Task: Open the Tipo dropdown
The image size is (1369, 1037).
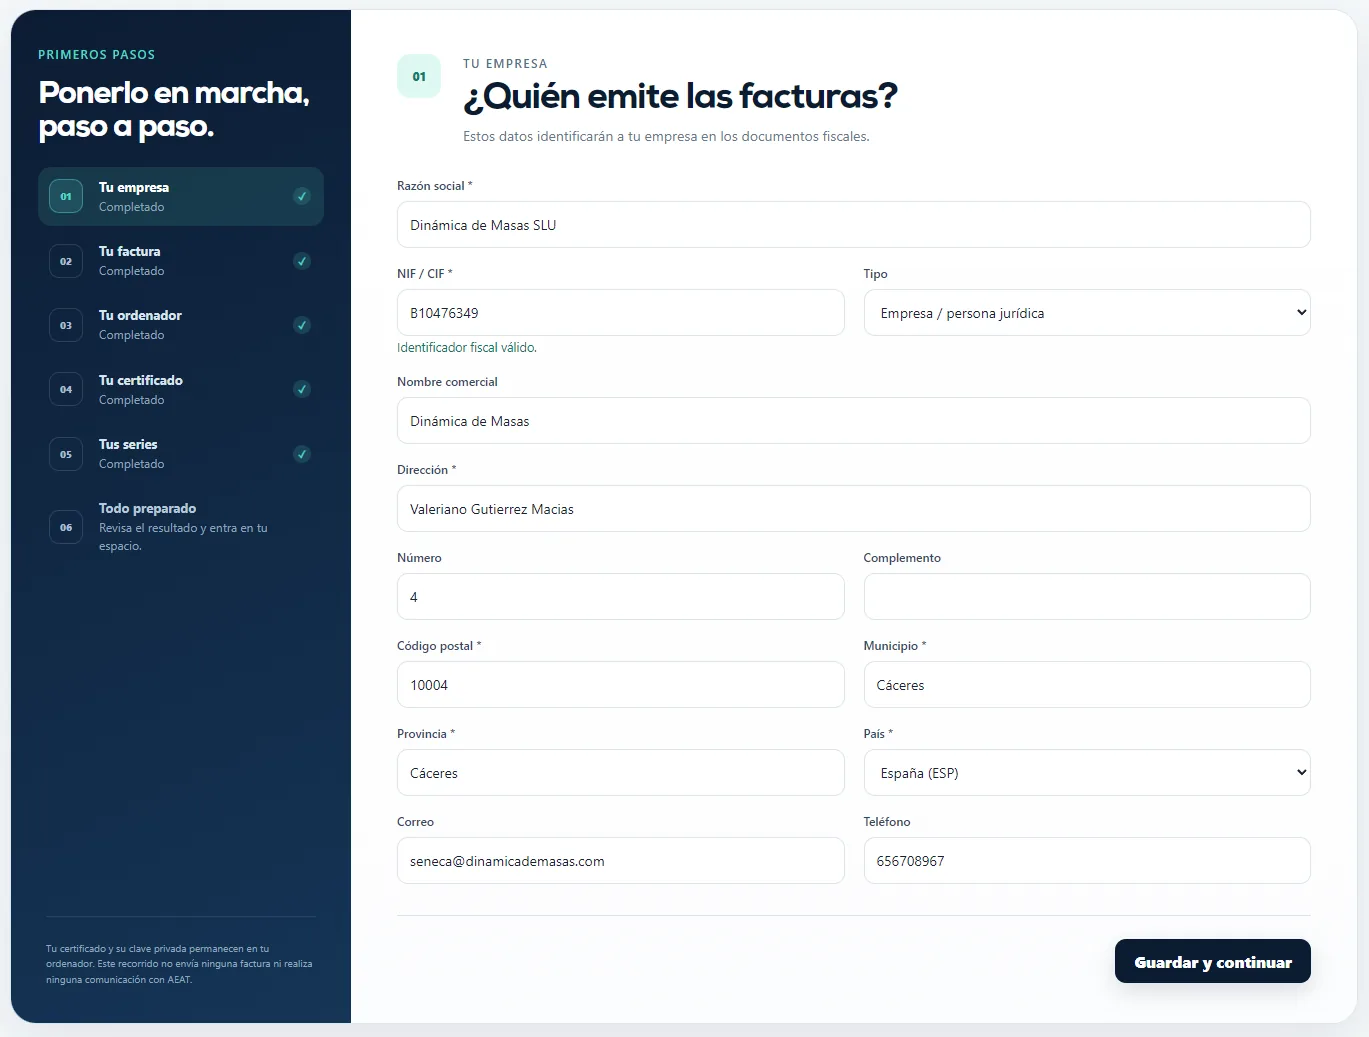Action: (1087, 313)
